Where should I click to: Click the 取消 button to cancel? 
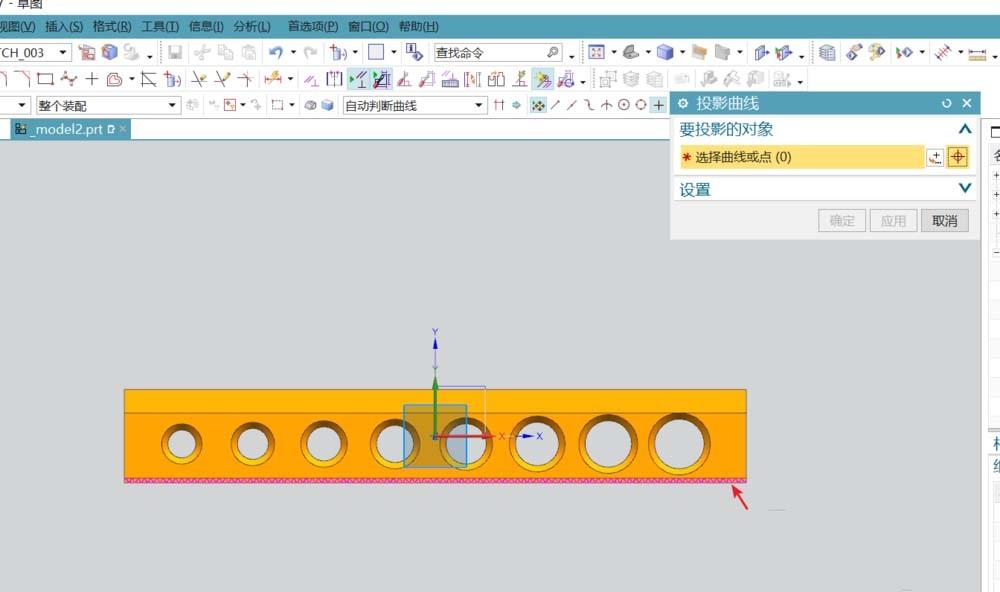[946, 220]
